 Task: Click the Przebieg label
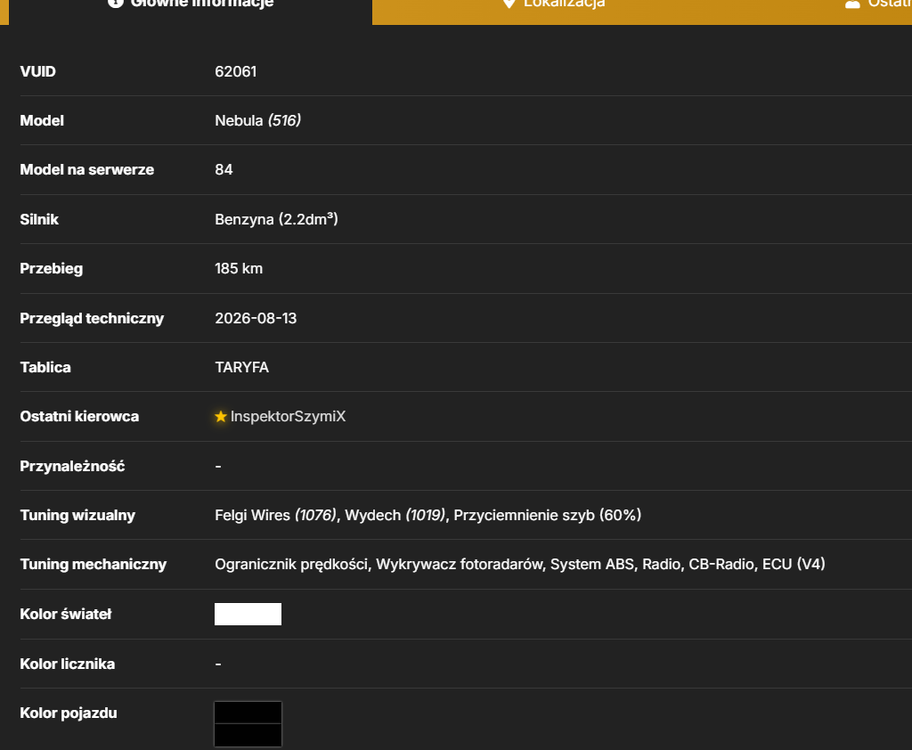click(51, 269)
